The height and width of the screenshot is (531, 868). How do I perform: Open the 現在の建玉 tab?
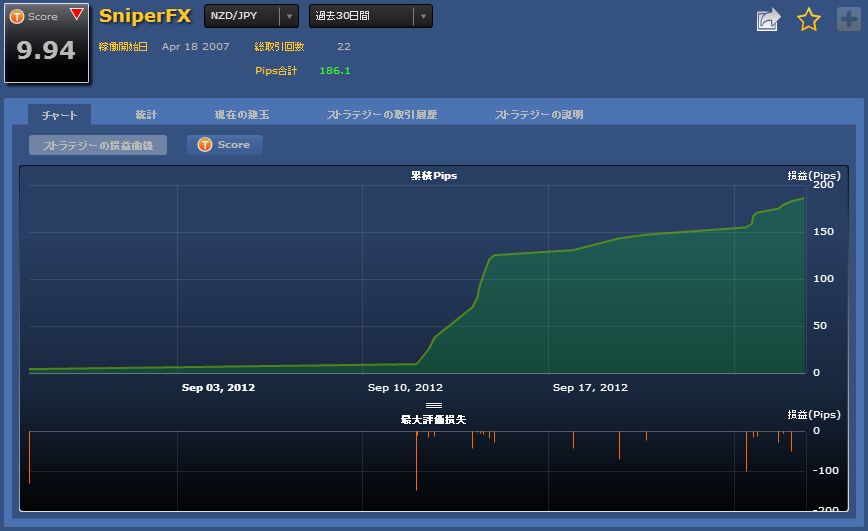(242, 115)
